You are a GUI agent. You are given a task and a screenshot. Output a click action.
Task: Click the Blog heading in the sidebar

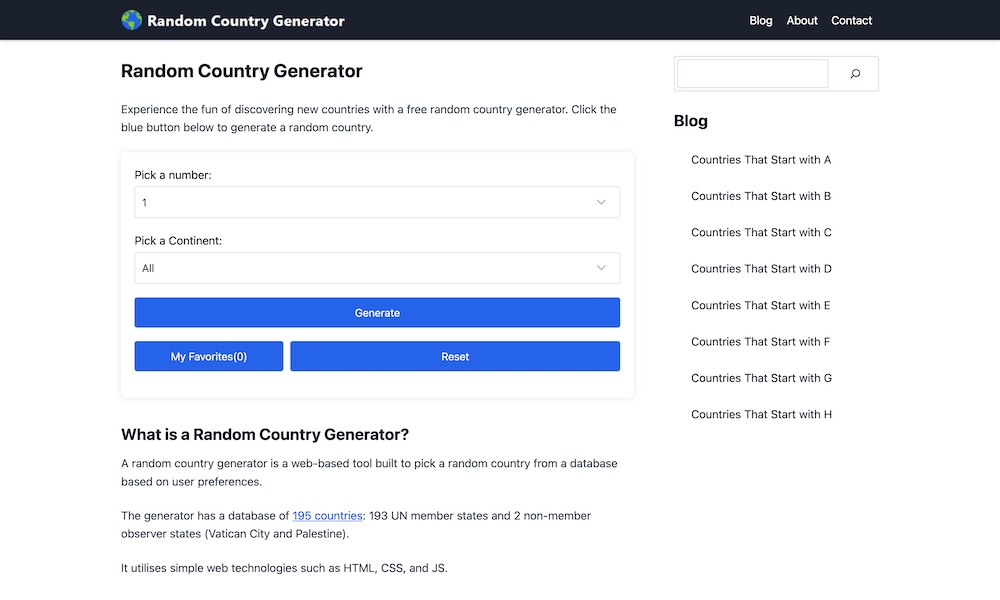tap(690, 121)
